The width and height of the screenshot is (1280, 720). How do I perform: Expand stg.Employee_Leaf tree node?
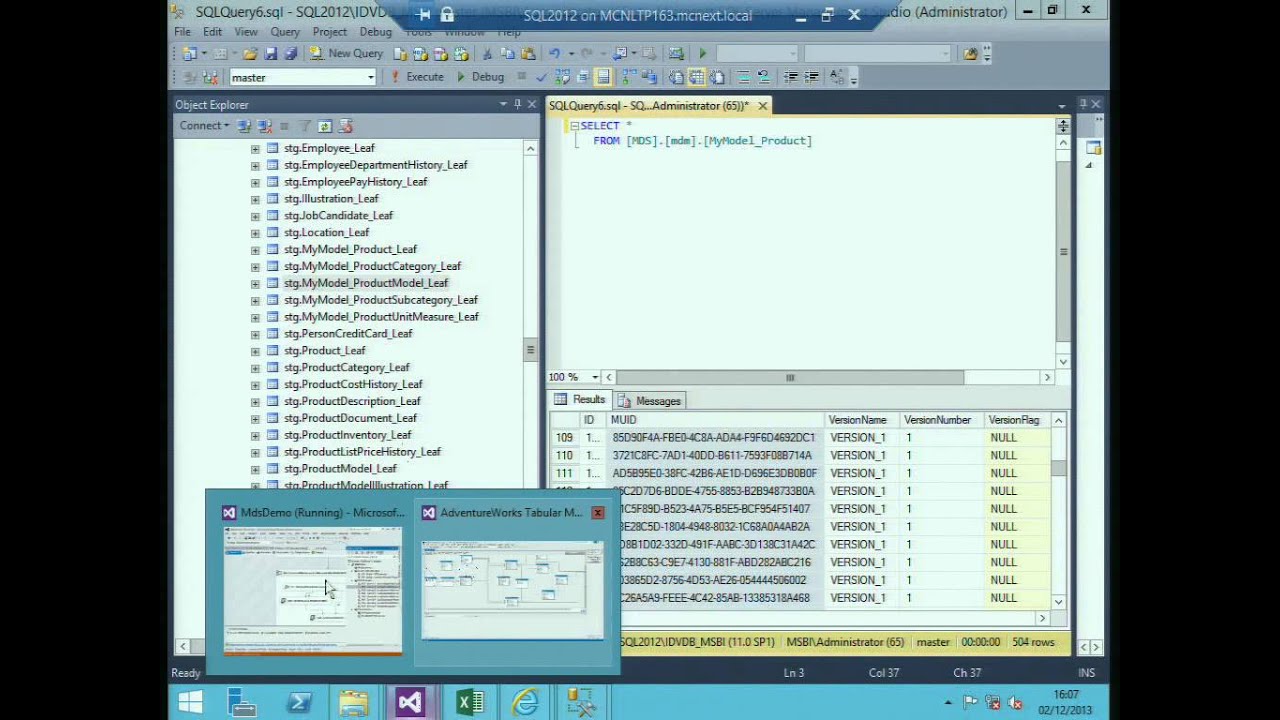click(x=255, y=148)
